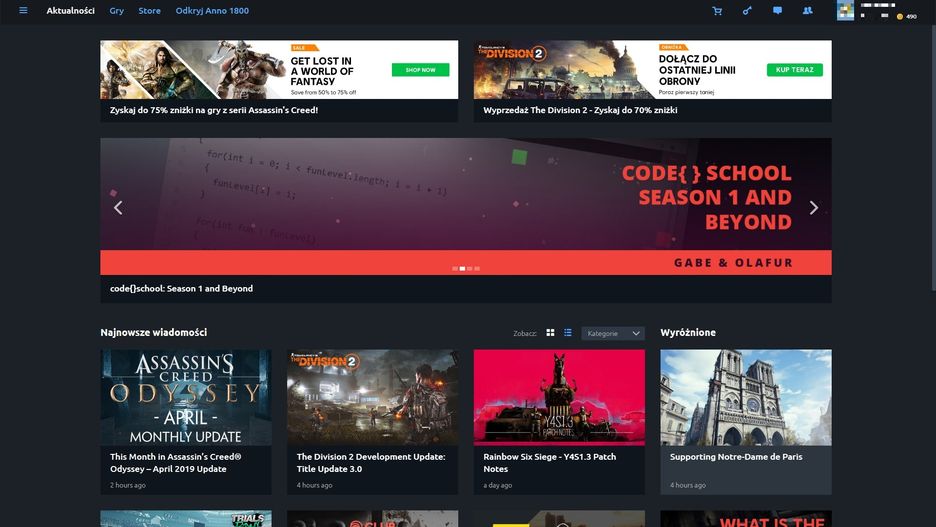The image size is (936, 527).
Task: Click The Division 2 banner image
Action: (x=652, y=69)
